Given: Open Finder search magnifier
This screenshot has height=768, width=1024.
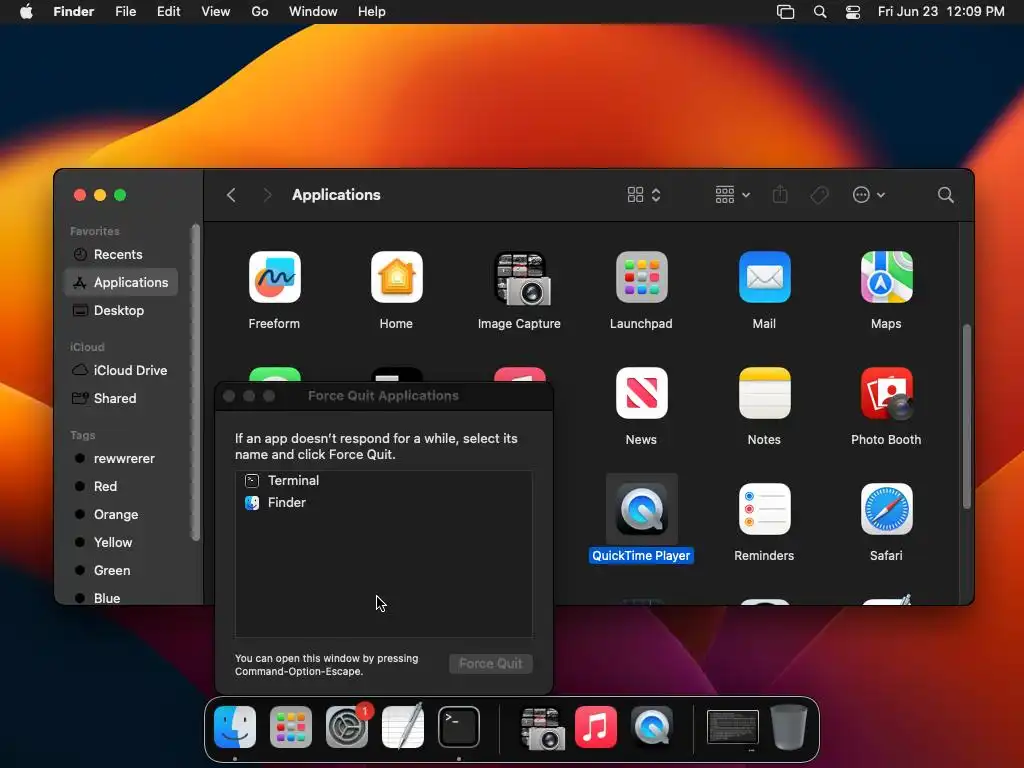Looking at the screenshot, I should [945, 195].
